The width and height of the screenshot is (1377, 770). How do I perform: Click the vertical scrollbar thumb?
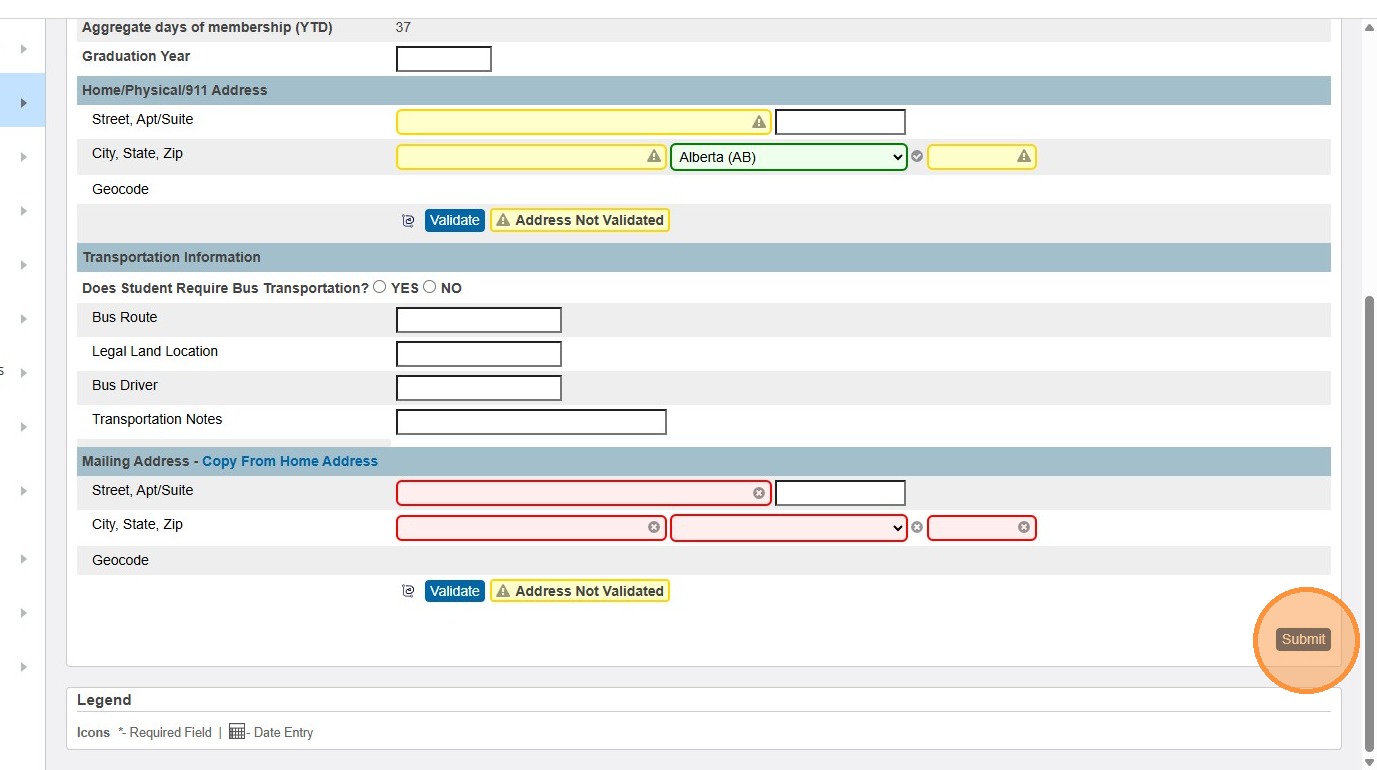pyautogui.click(x=1369, y=523)
